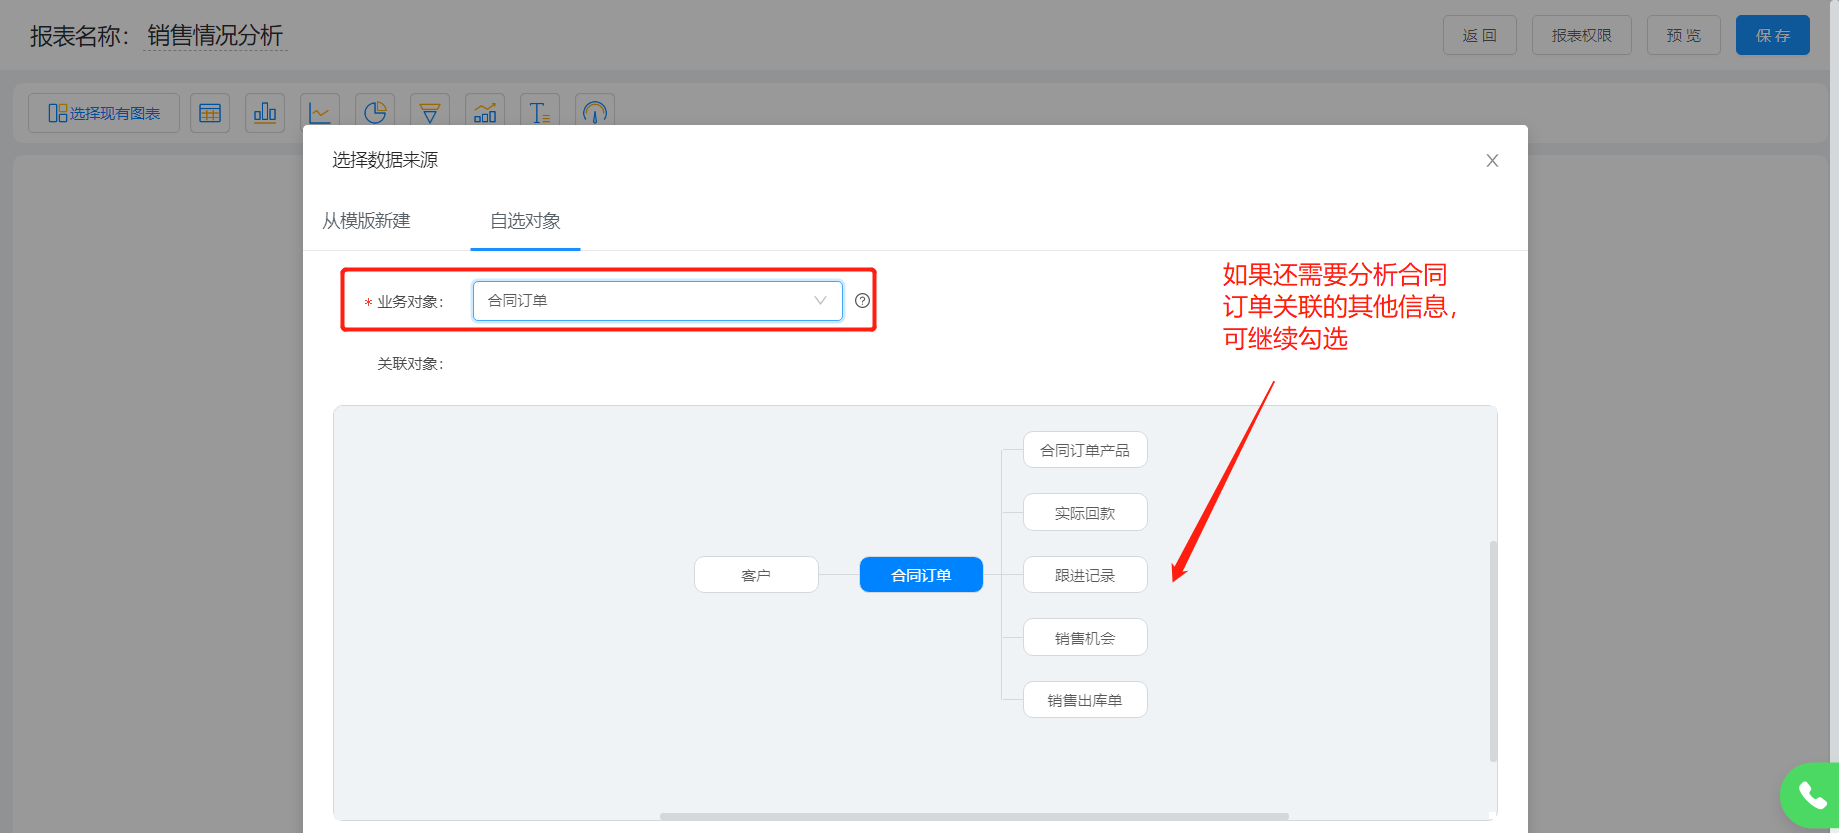The height and width of the screenshot is (833, 1839).
Task: Switch to 自选对象 tab
Action: (x=525, y=221)
